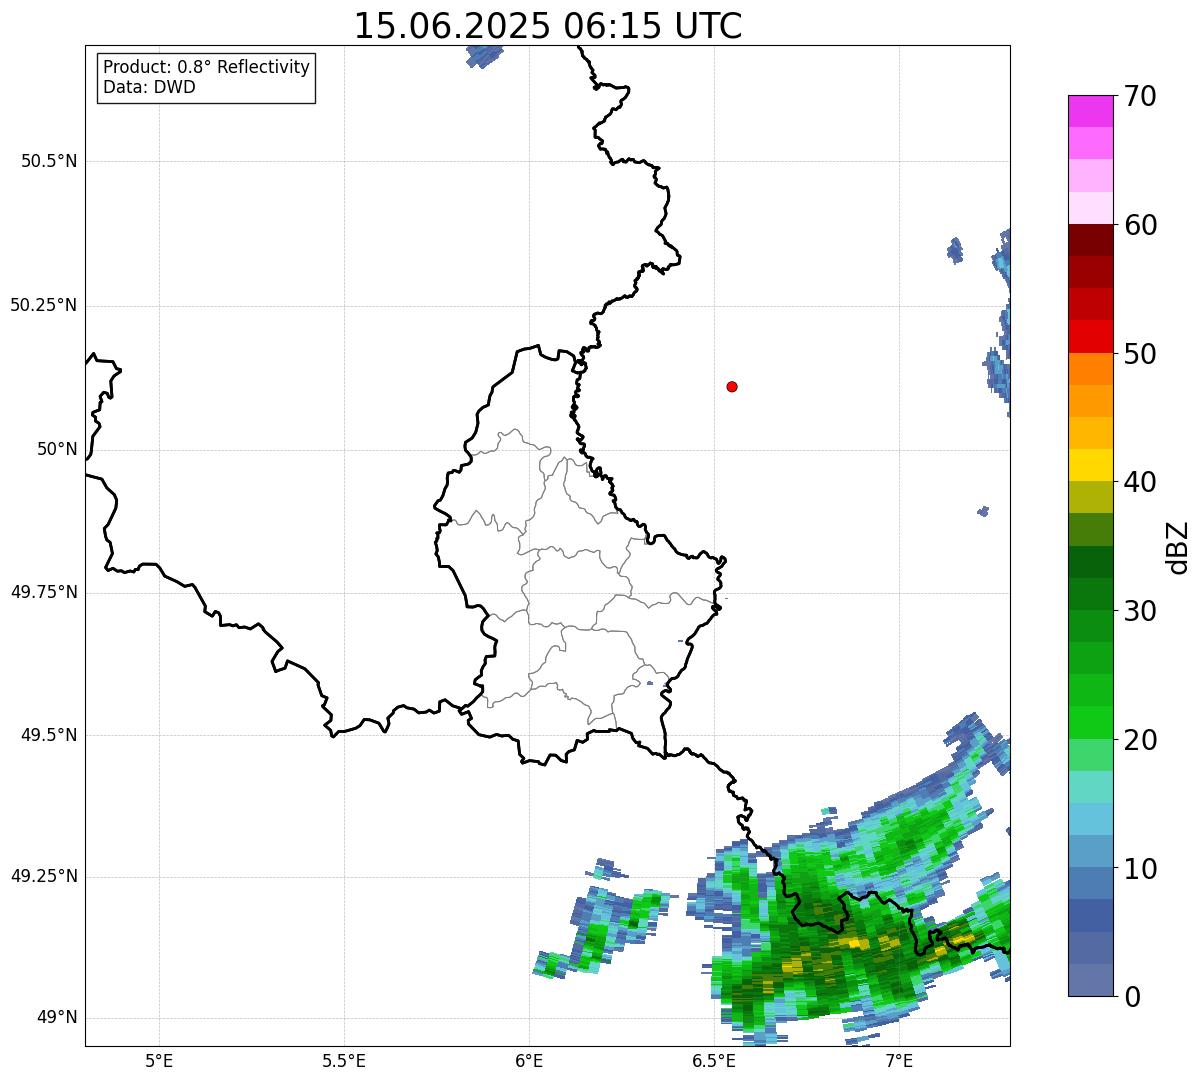
Task: Click the dark maroon colorbar segment below 60
Action: tap(1091, 240)
